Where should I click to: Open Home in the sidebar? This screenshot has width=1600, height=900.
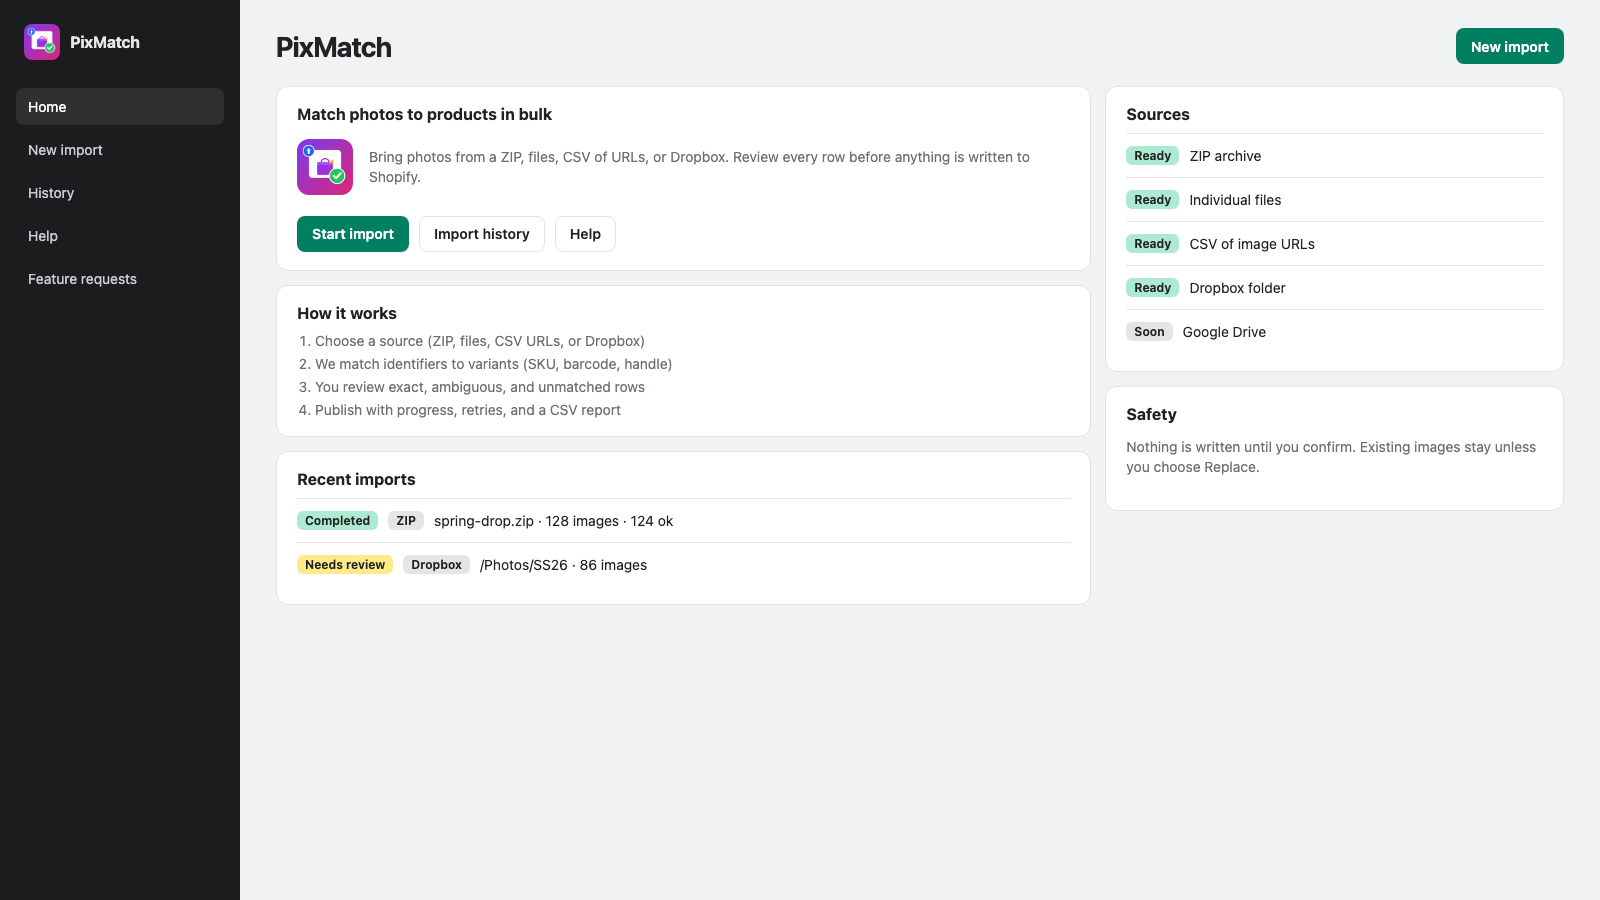pyautogui.click(x=120, y=107)
